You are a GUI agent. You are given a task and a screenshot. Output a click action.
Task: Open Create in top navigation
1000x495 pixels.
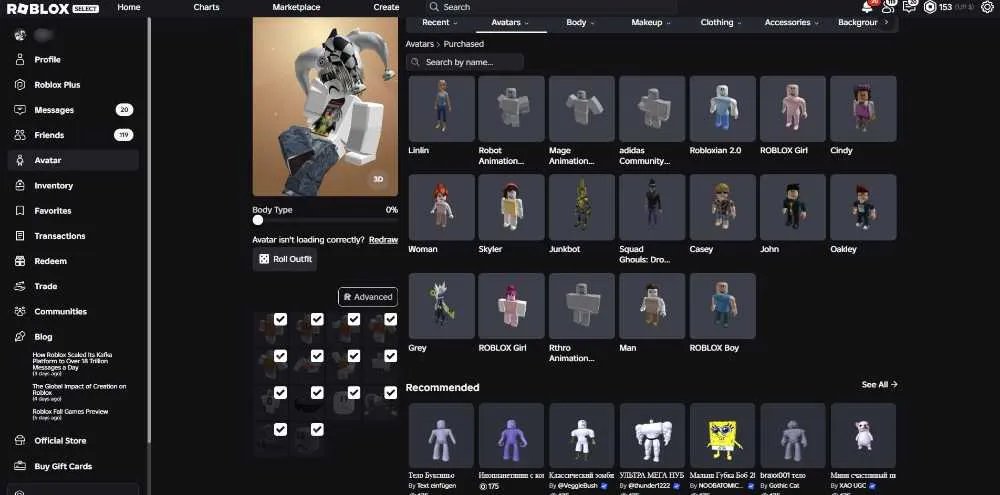[386, 7]
